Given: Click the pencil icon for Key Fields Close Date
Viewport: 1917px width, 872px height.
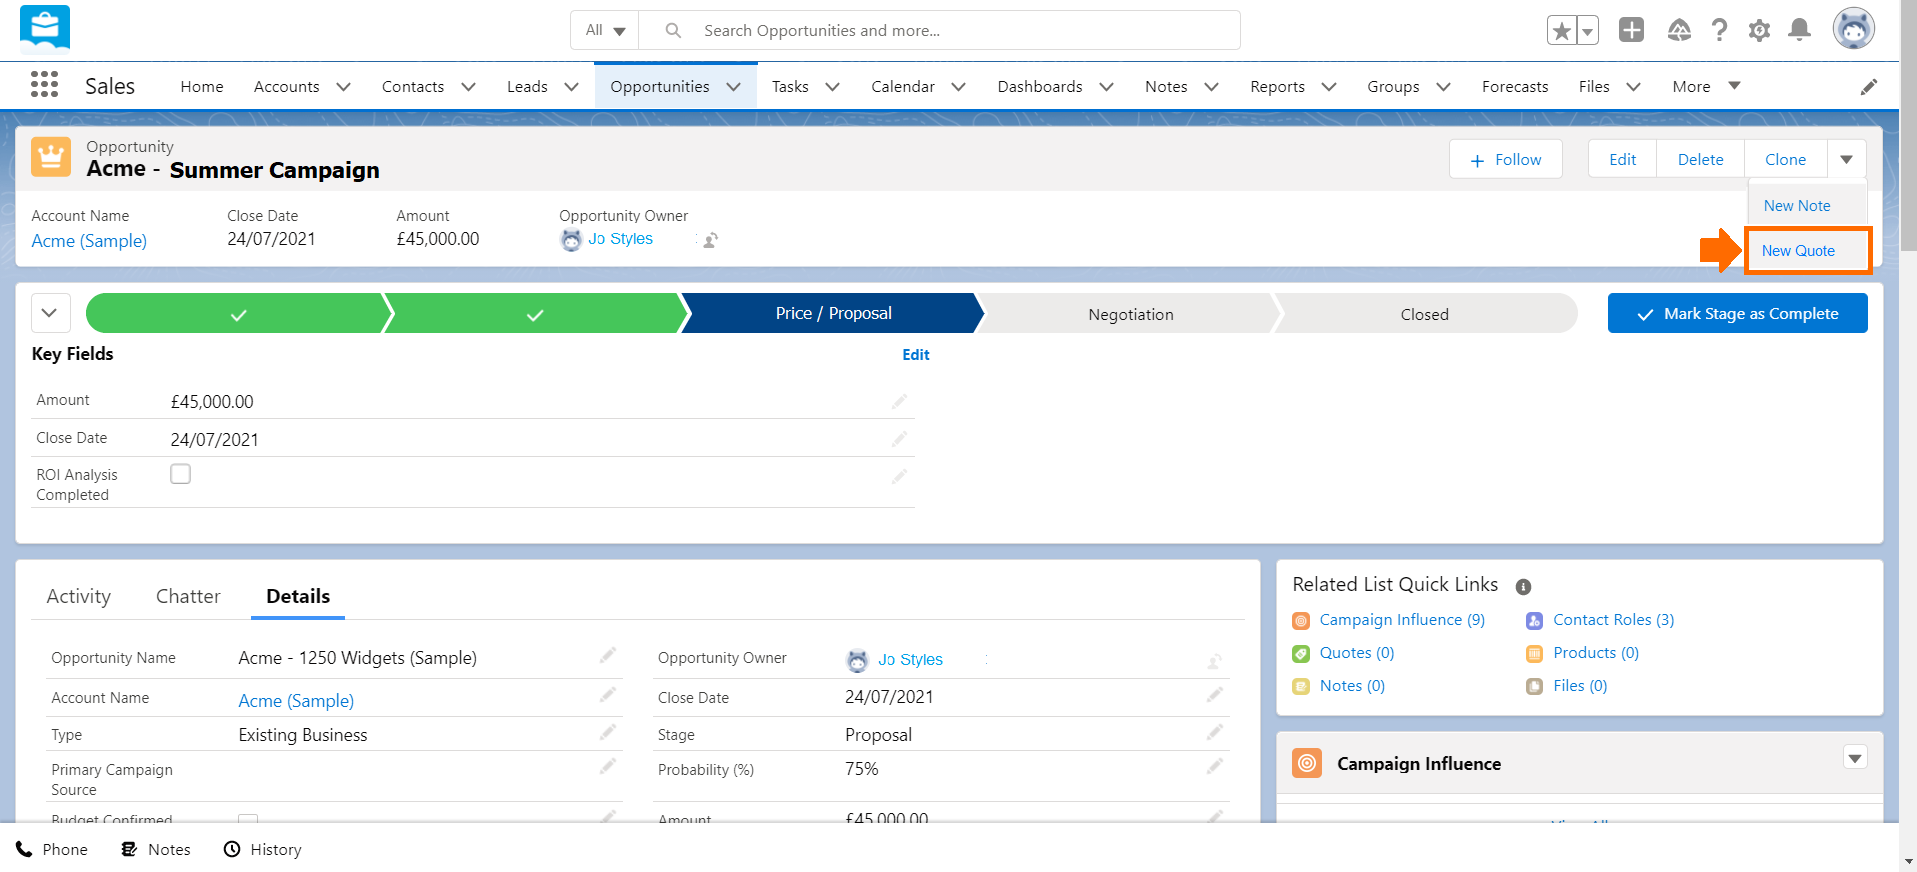Looking at the screenshot, I should pos(899,439).
